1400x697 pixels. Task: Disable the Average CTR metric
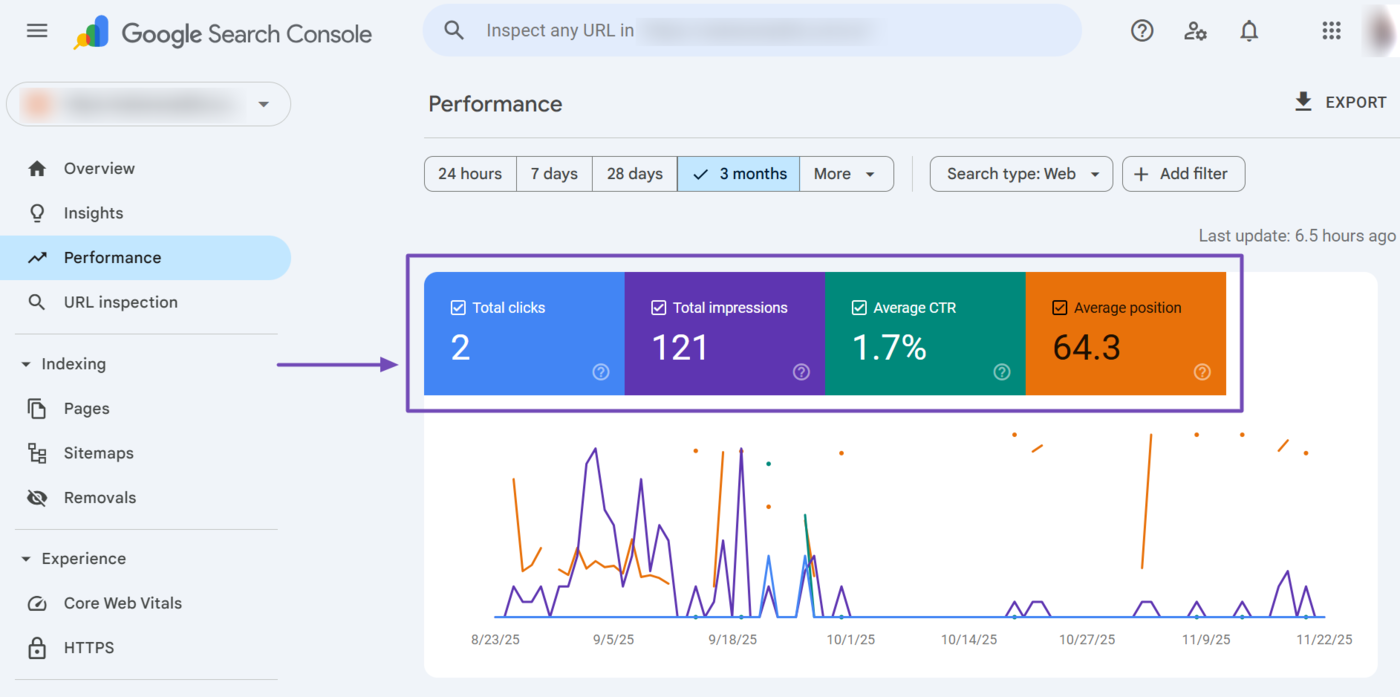pyautogui.click(x=859, y=307)
